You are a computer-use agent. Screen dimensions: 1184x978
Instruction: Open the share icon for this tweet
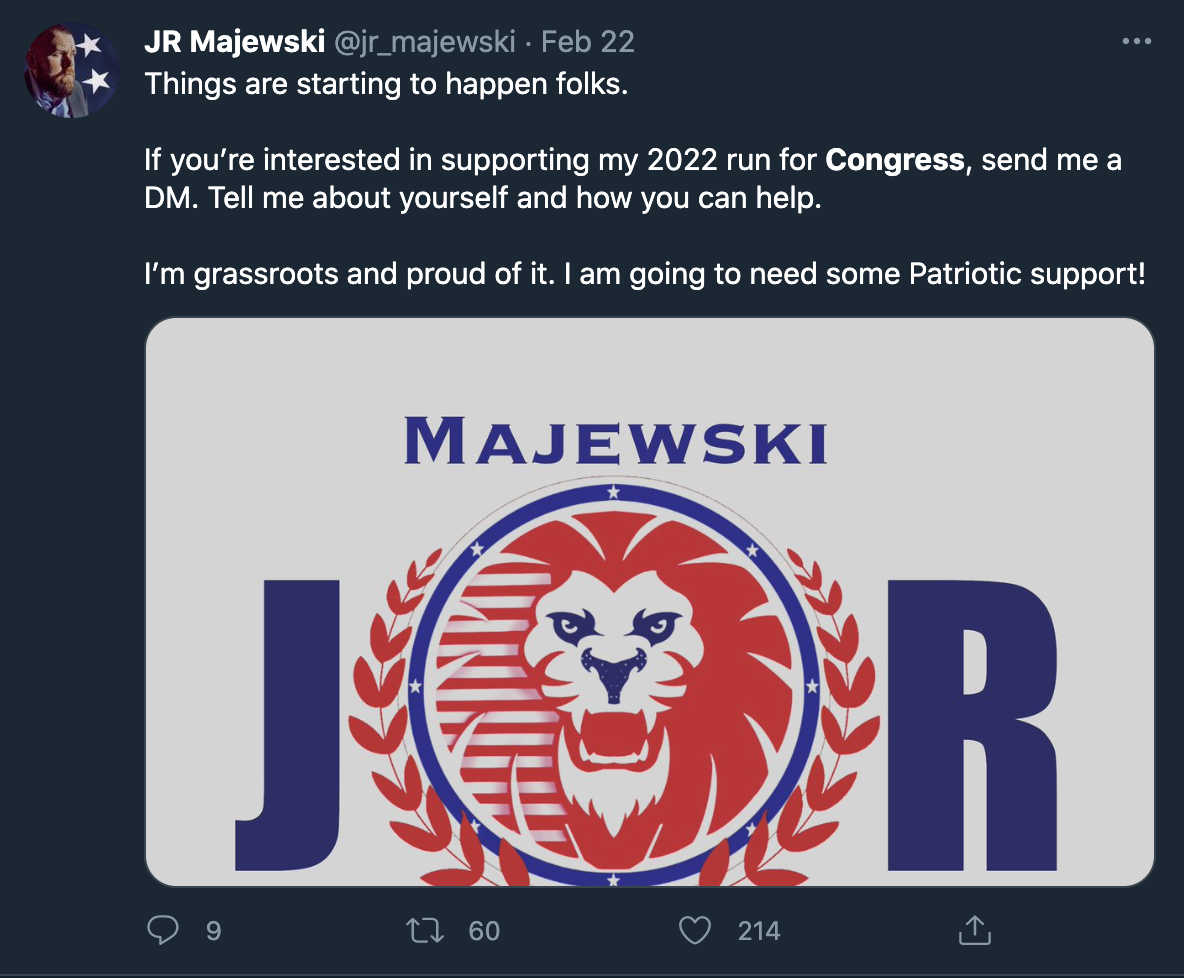point(972,931)
